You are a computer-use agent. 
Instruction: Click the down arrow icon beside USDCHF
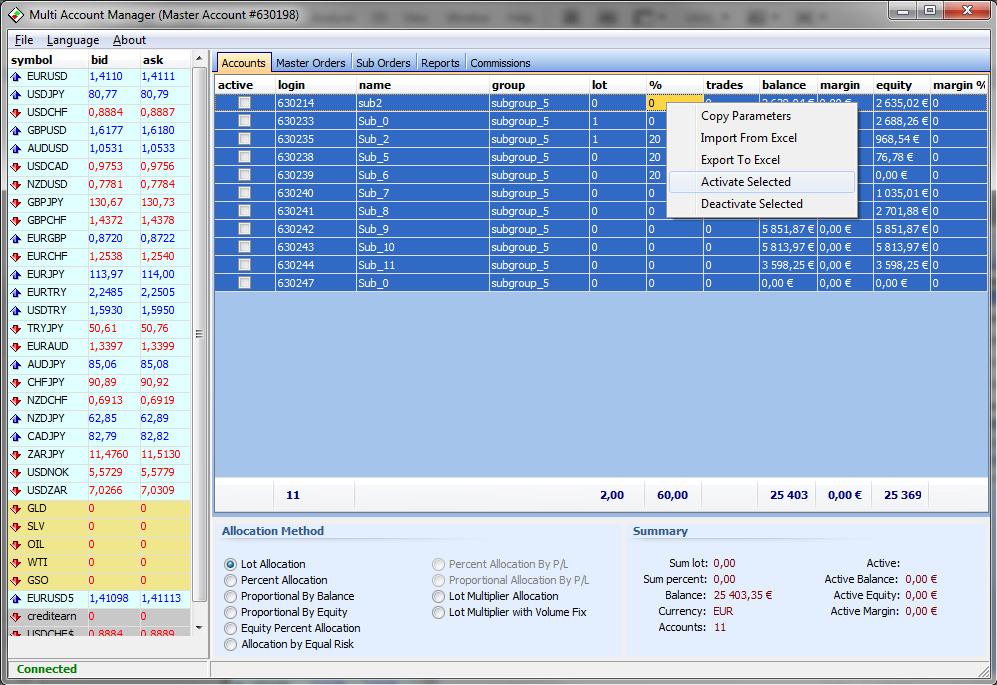[16, 113]
